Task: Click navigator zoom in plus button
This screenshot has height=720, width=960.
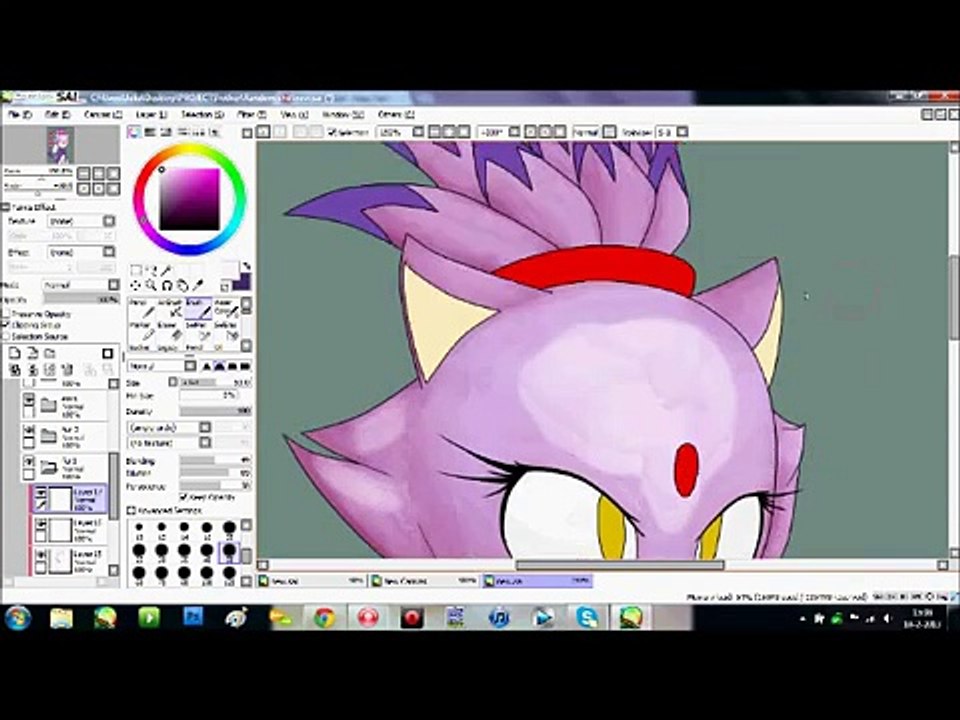Action: tap(99, 174)
